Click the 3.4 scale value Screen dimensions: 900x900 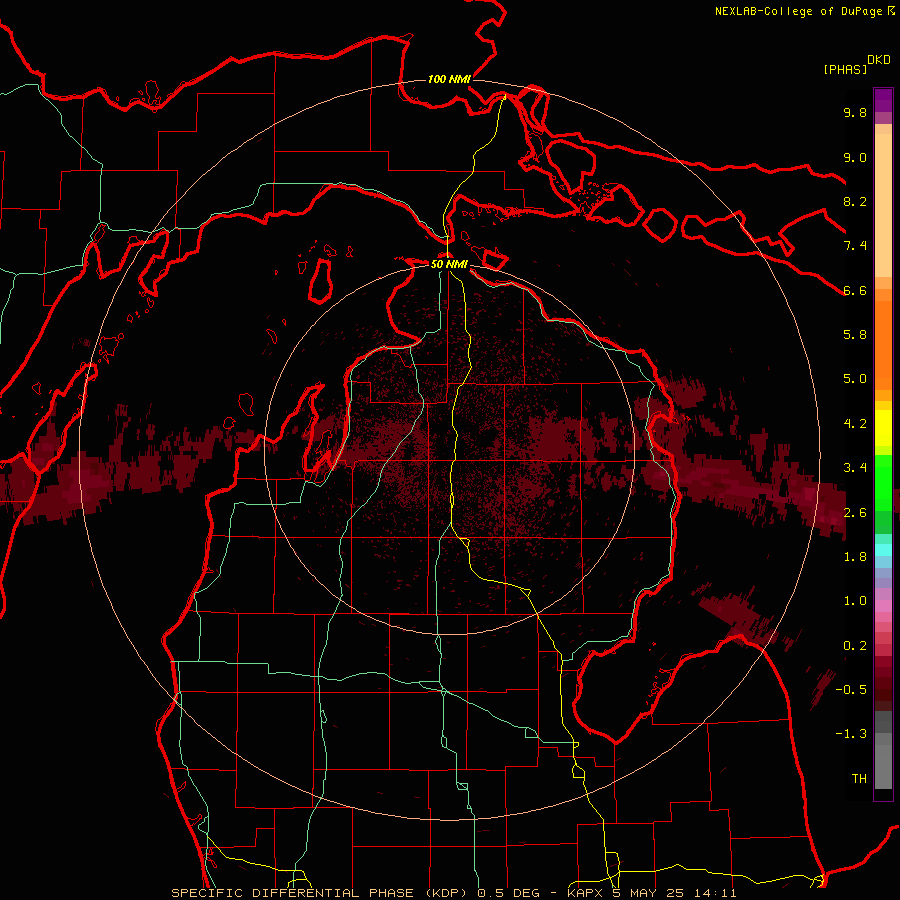point(855,467)
